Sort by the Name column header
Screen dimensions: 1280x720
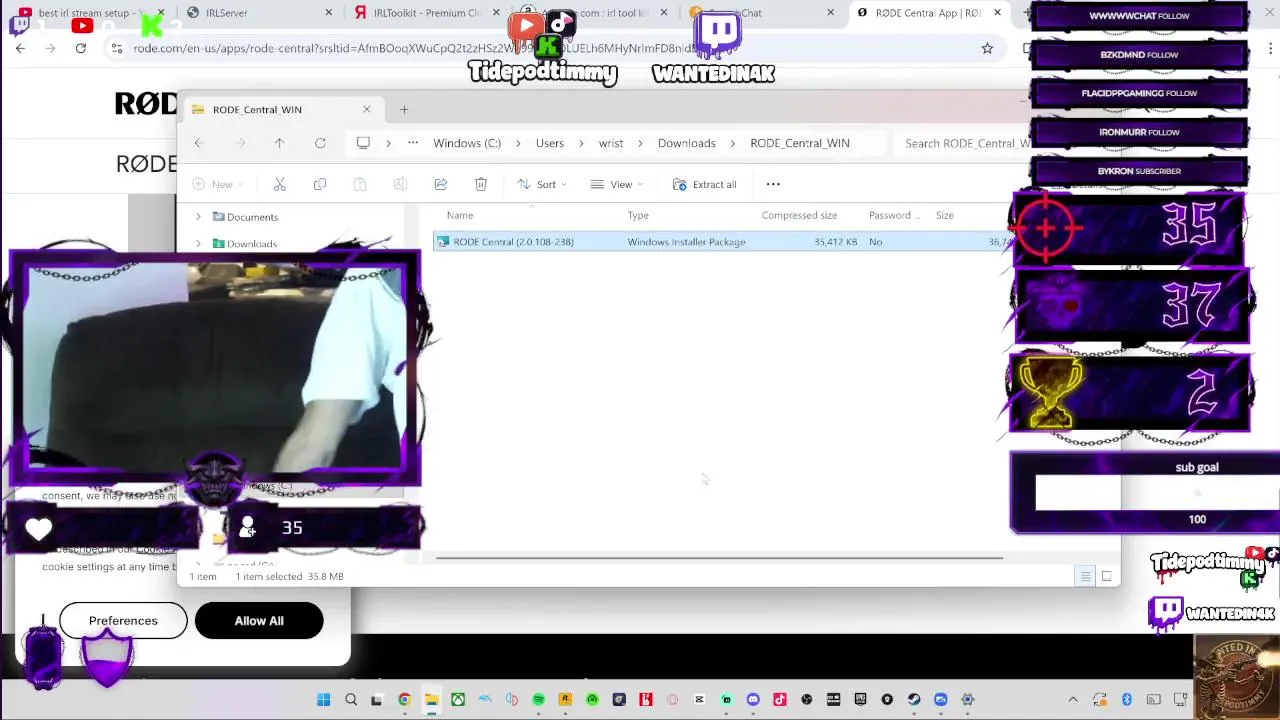(x=460, y=215)
